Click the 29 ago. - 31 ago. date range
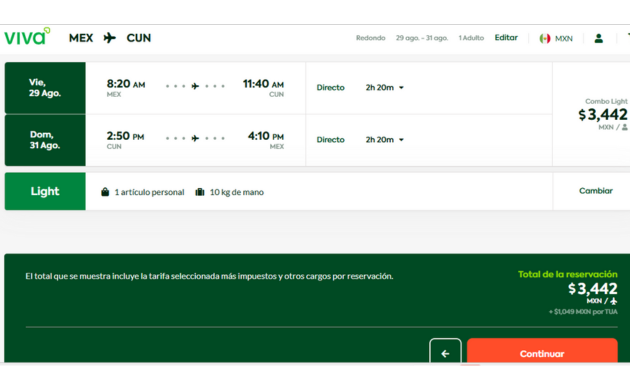The height and width of the screenshot is (390, 630). point(421,38)
